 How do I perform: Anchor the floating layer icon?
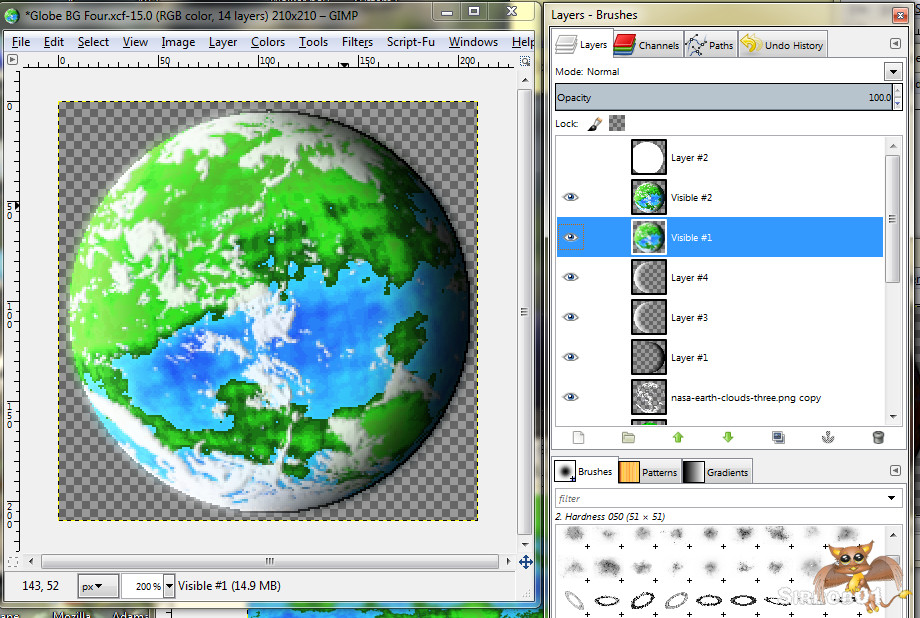[828, 437]
